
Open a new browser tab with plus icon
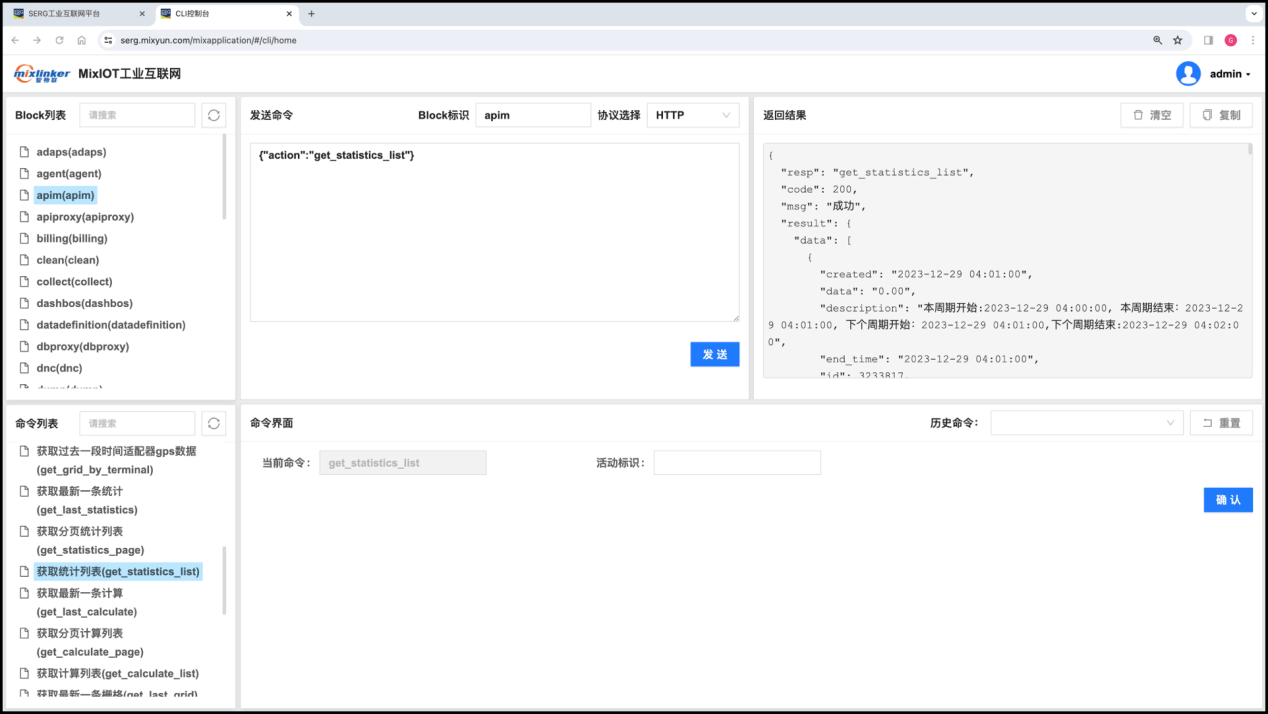(x=311, y=14)
